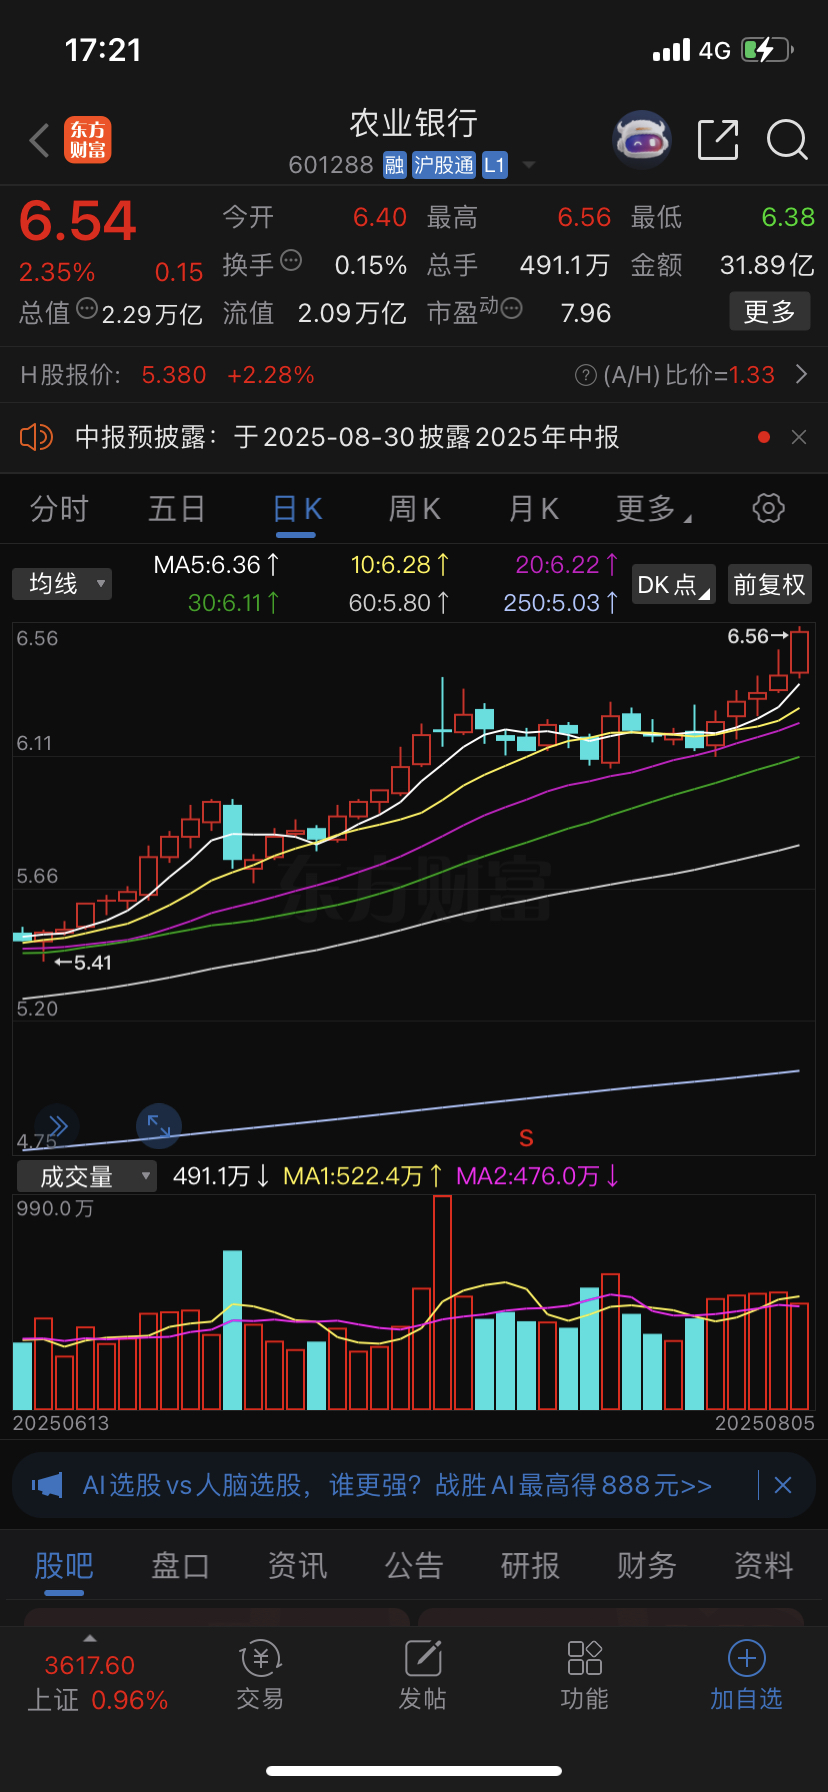The image size is (828, 1792).
Task: Tap the MA5:6.36 value
Action: 217,565
